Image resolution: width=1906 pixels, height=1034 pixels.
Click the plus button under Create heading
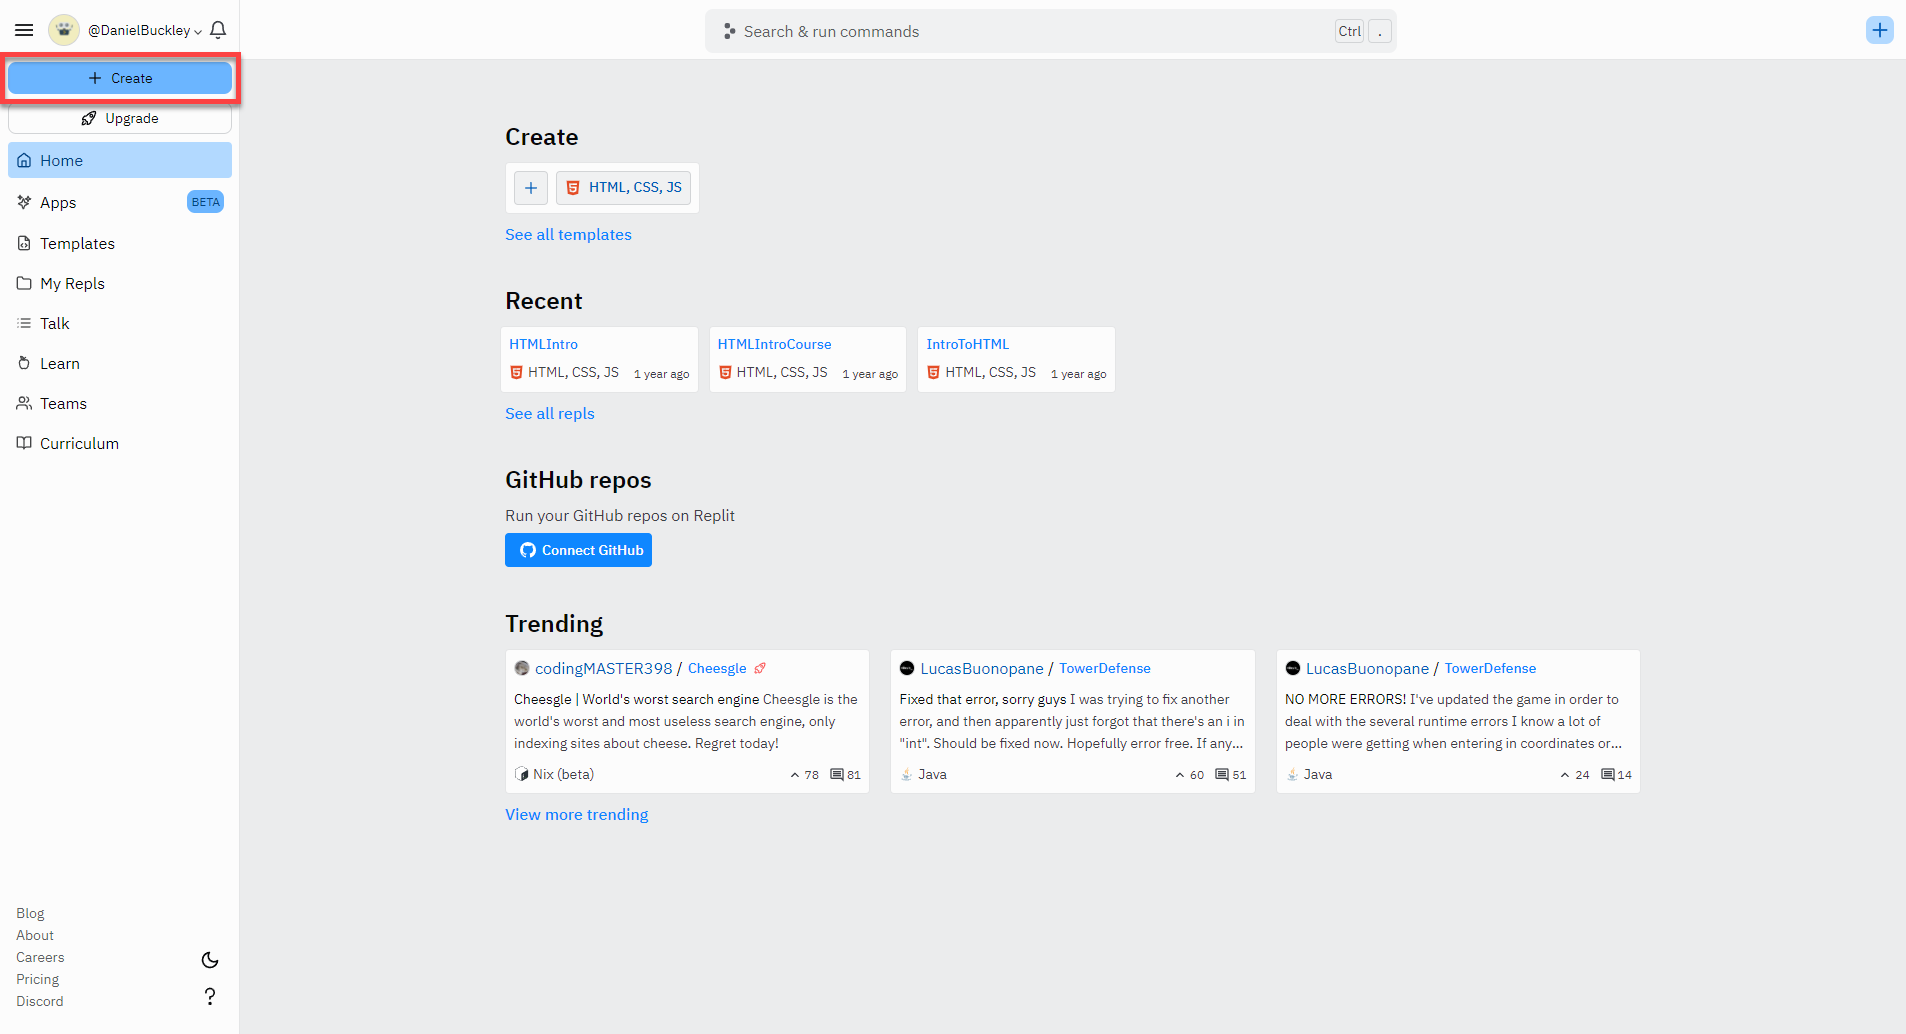531,188
